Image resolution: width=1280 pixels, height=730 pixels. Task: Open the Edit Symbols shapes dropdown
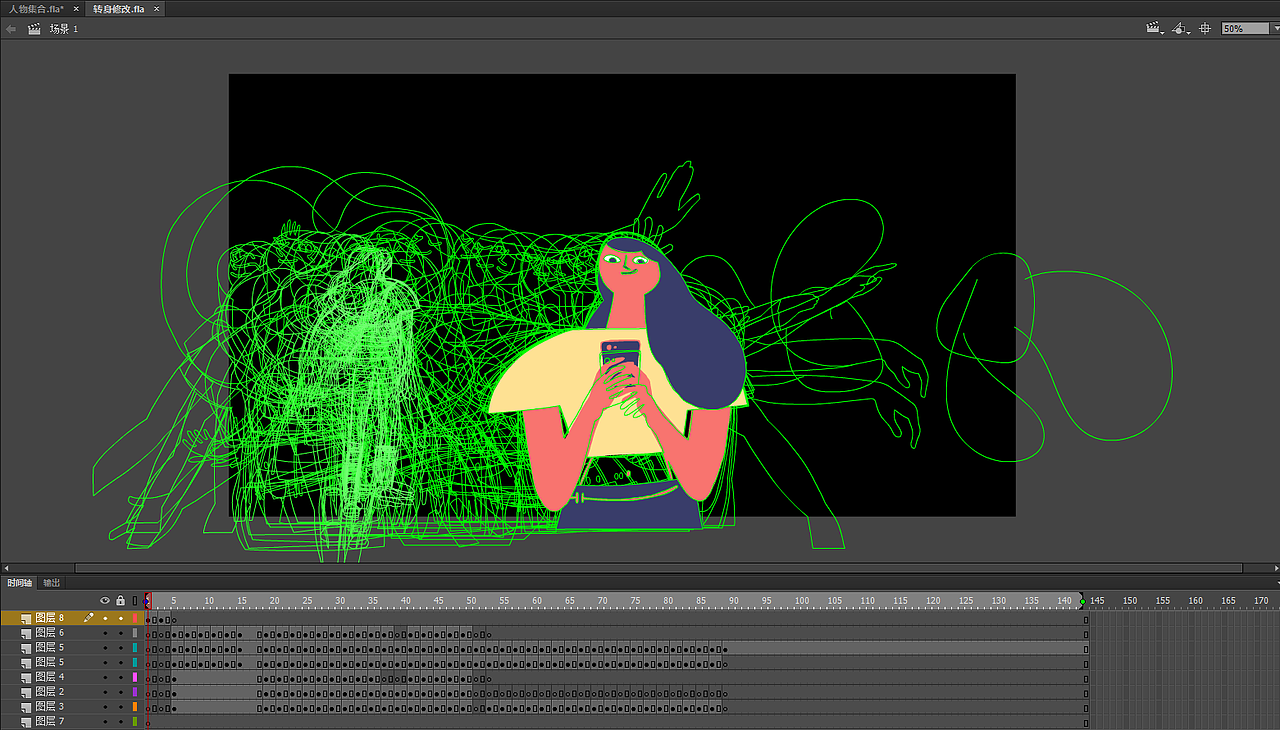tap(1181, 29)
